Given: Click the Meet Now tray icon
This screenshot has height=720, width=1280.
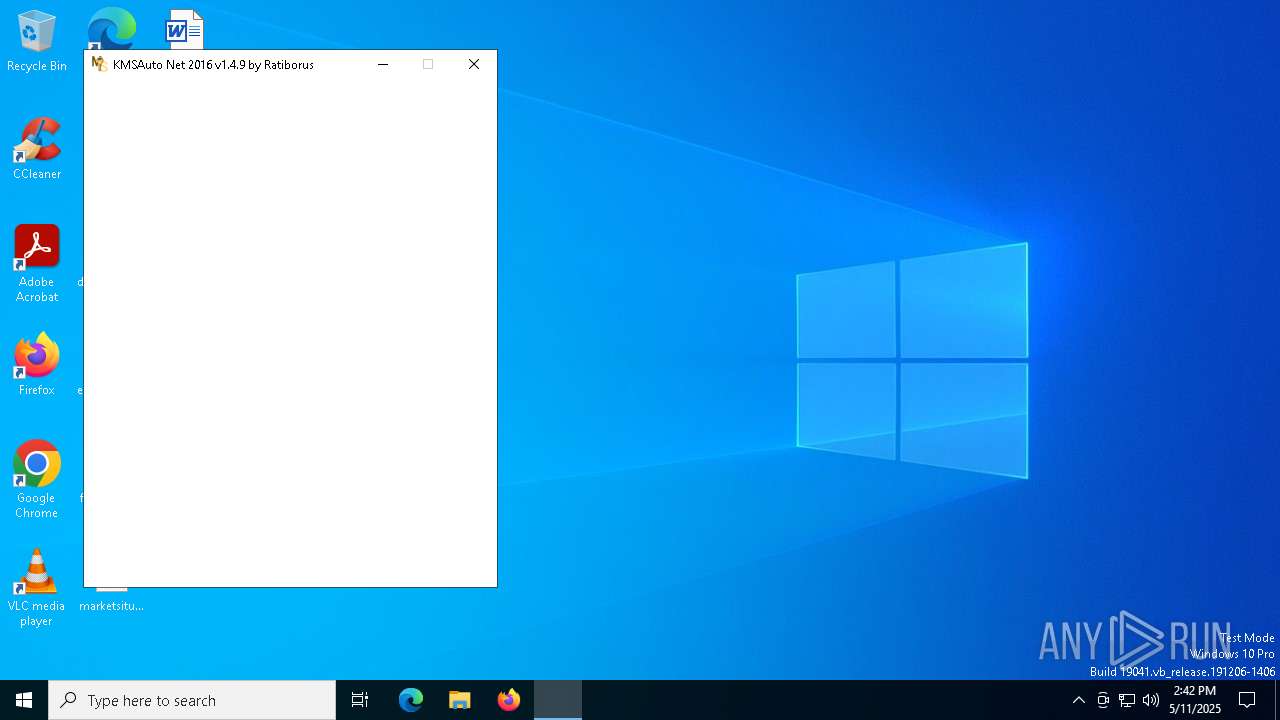Looking at the screenshot, I should coord(1103,700).
